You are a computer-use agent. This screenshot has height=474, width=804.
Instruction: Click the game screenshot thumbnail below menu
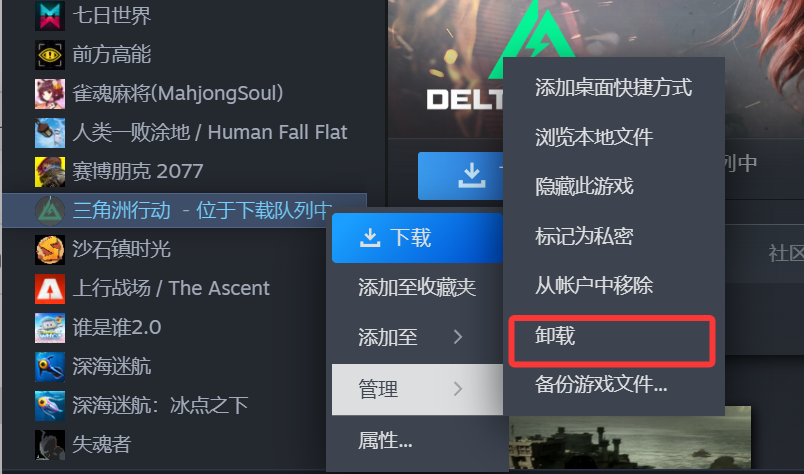point(630,438)
